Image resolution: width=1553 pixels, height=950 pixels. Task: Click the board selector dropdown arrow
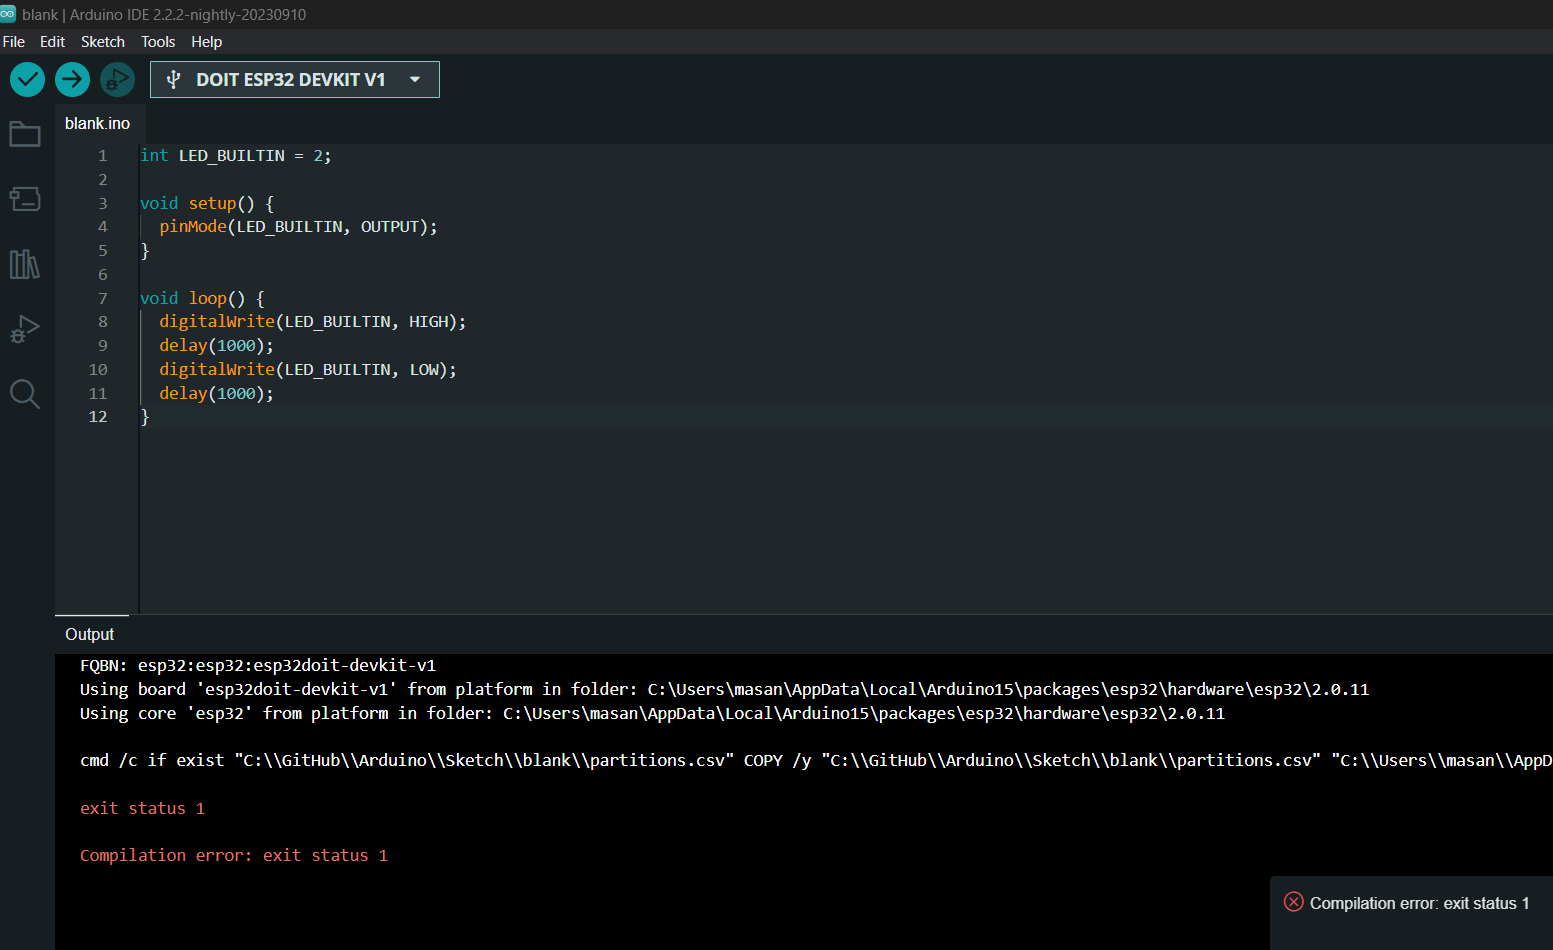pos(415,80)
